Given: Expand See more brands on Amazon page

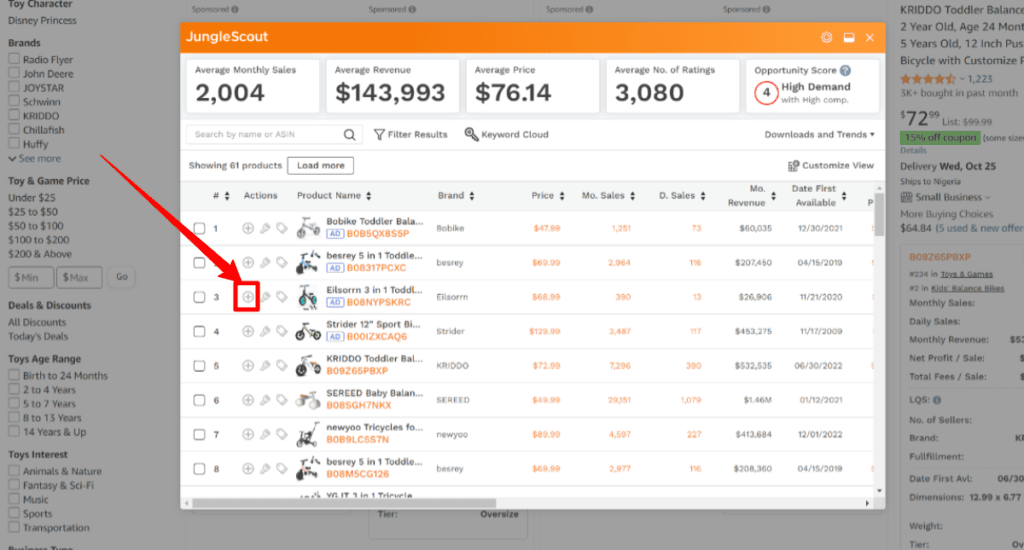Looking at the screenshot, I should tap(35, 159).
